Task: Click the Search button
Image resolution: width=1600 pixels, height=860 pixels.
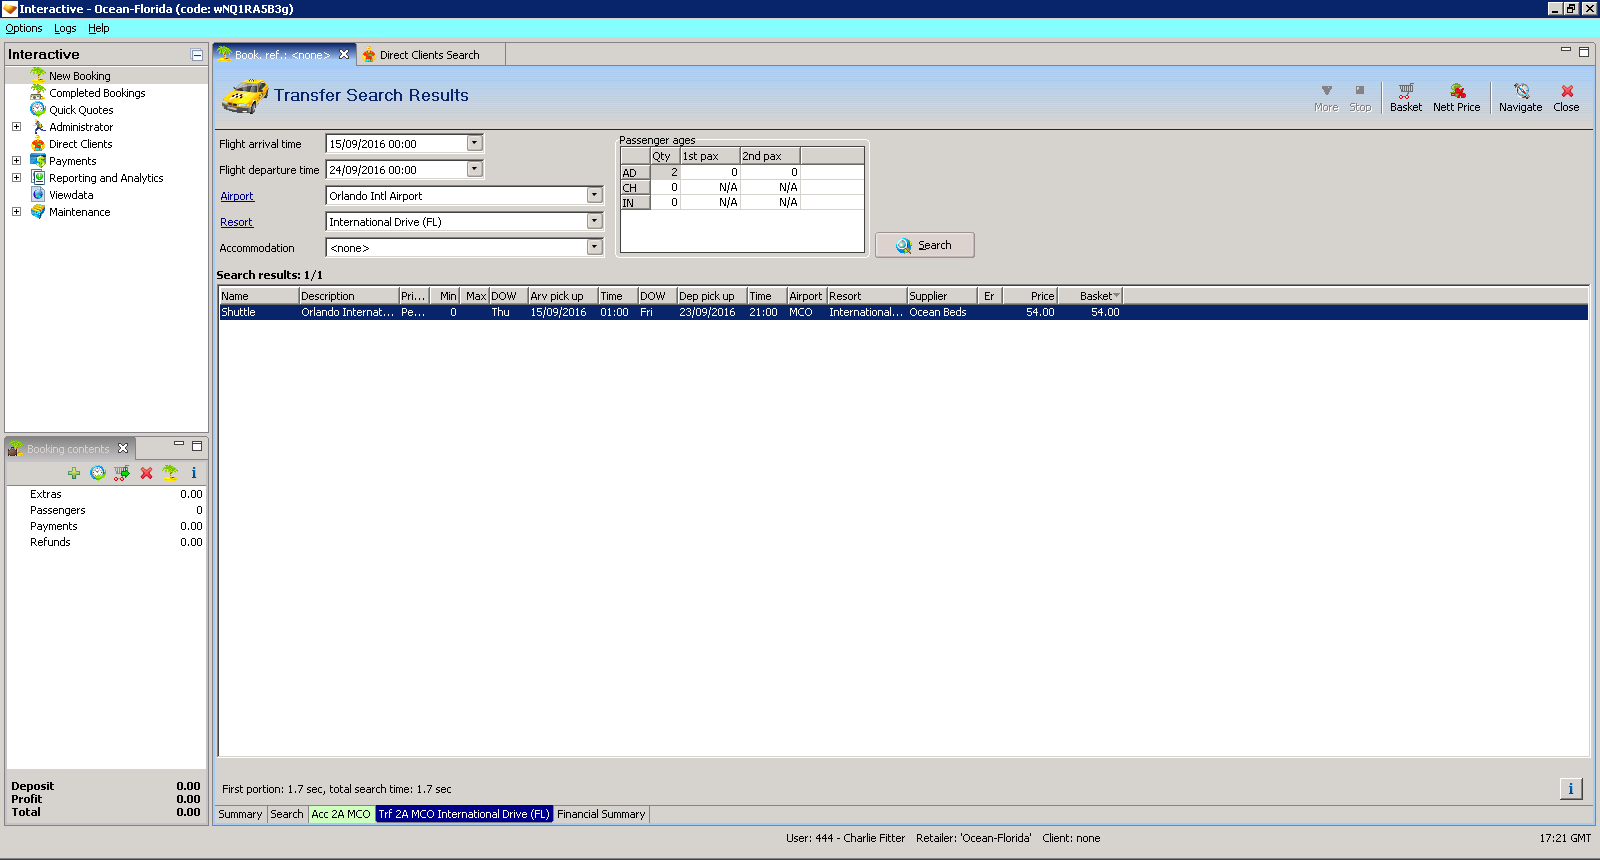Action: 924,245
